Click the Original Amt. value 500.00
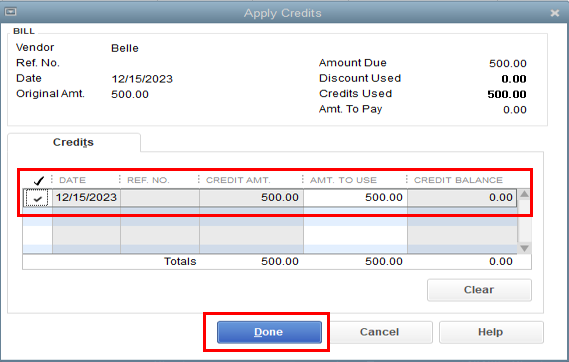 130,94
